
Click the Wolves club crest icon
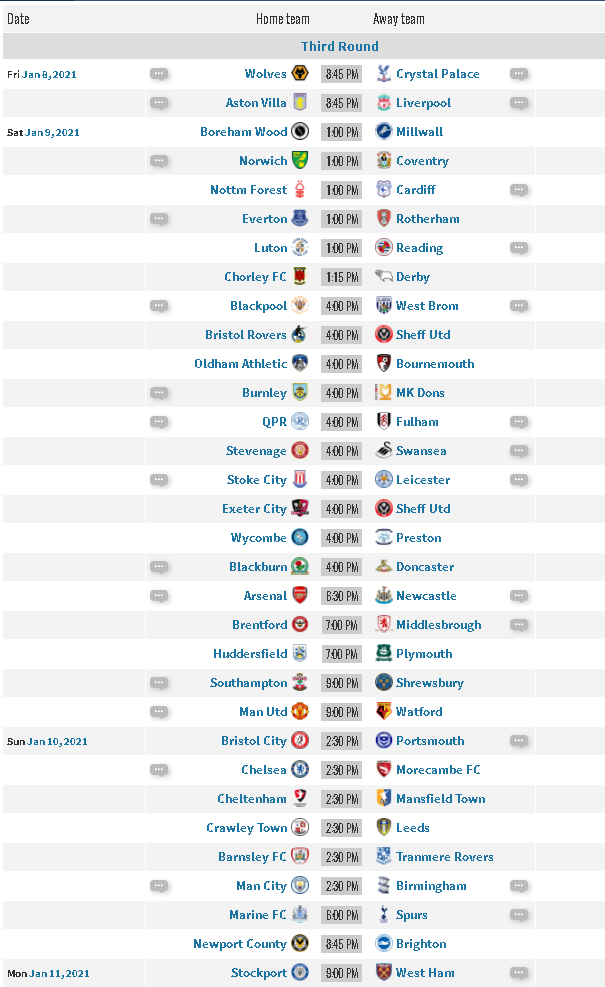[x=300, y=74]
